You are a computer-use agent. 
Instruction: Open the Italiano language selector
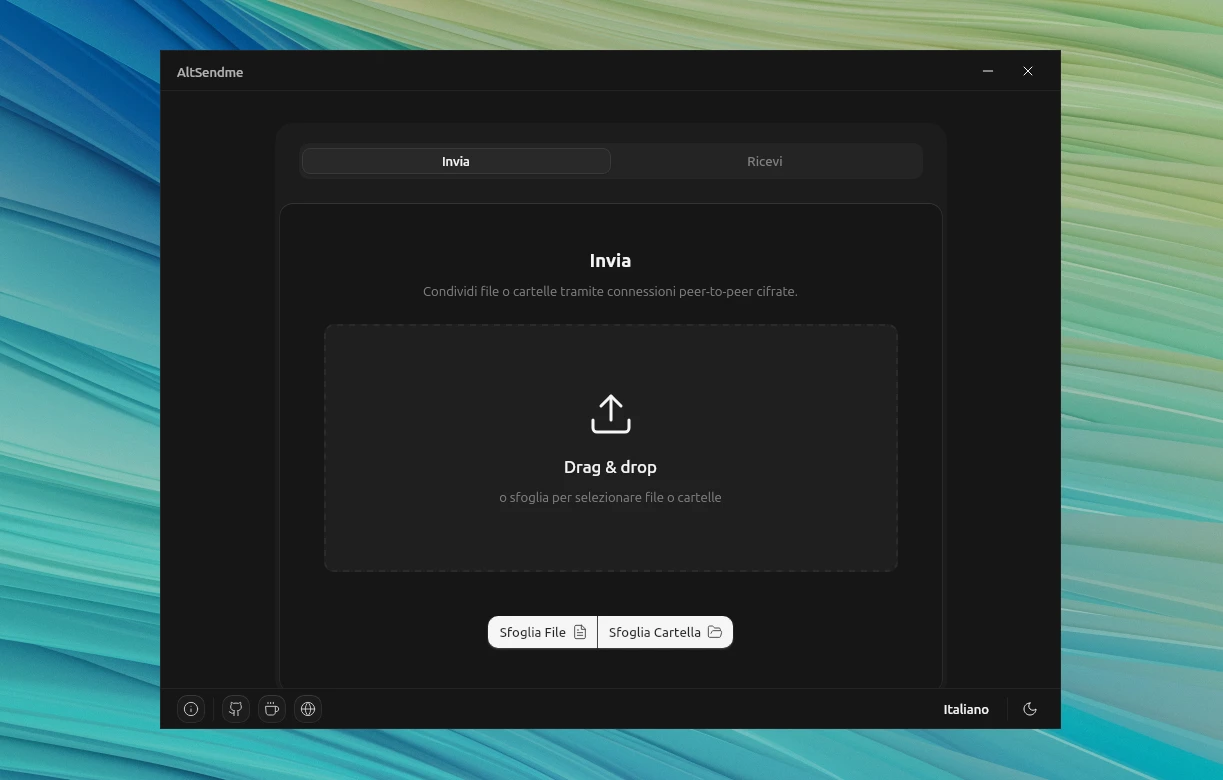(x=965, y=709)
